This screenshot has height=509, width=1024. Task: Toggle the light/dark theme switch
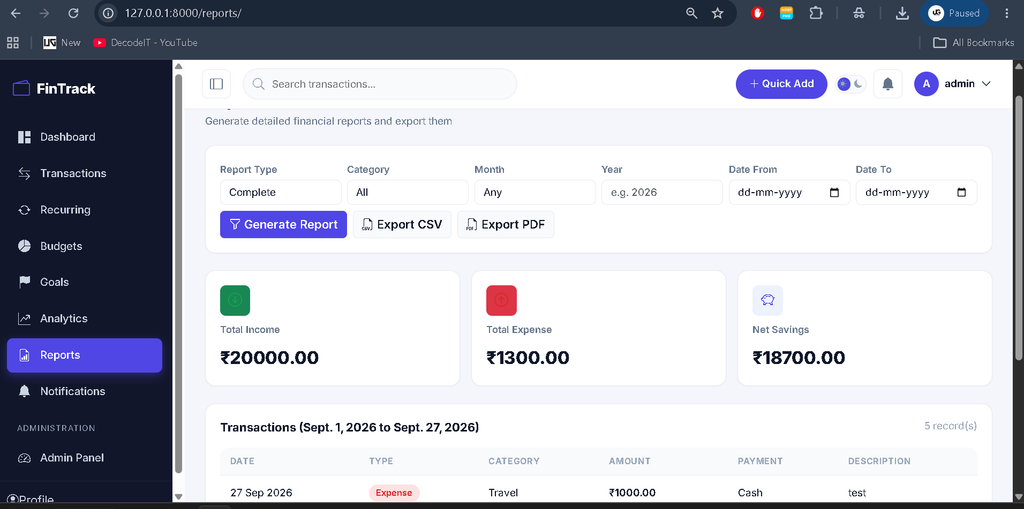[x=850, y=84]
